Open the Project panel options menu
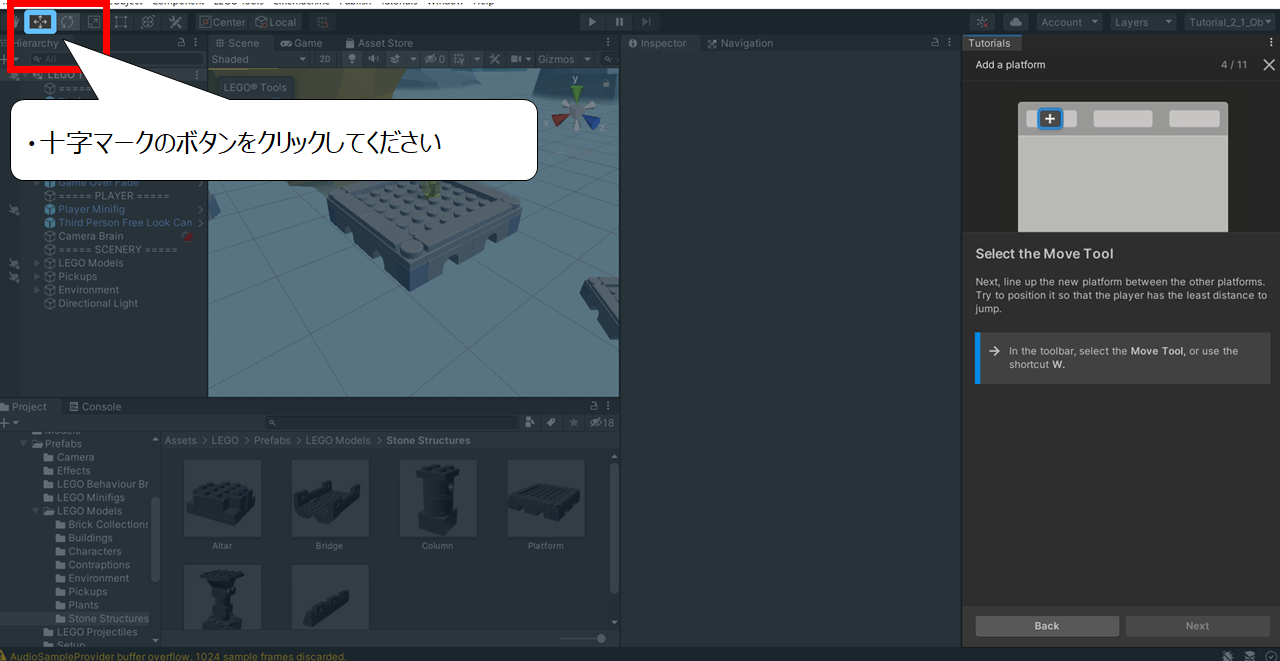 click(x=609, y=406)
